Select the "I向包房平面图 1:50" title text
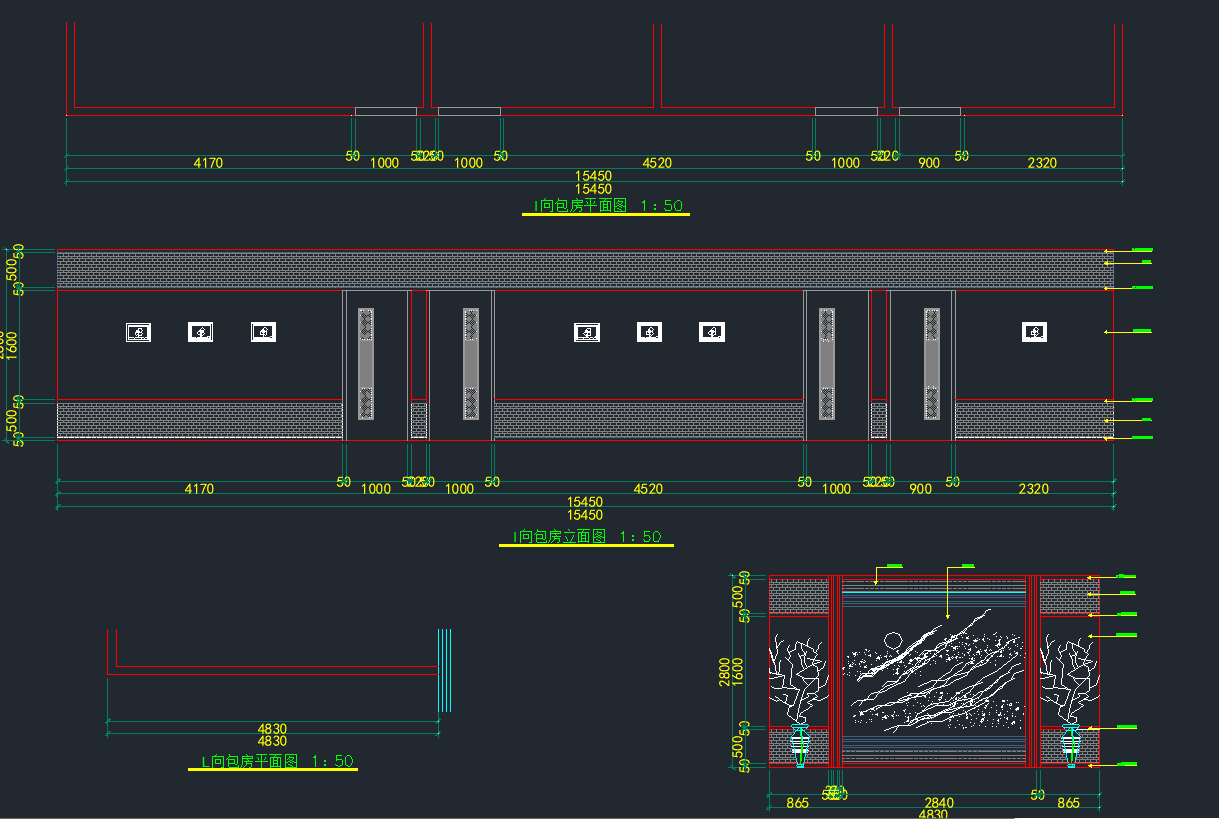The width and height of the screenshot is (1219, 819). click(607, 206)
